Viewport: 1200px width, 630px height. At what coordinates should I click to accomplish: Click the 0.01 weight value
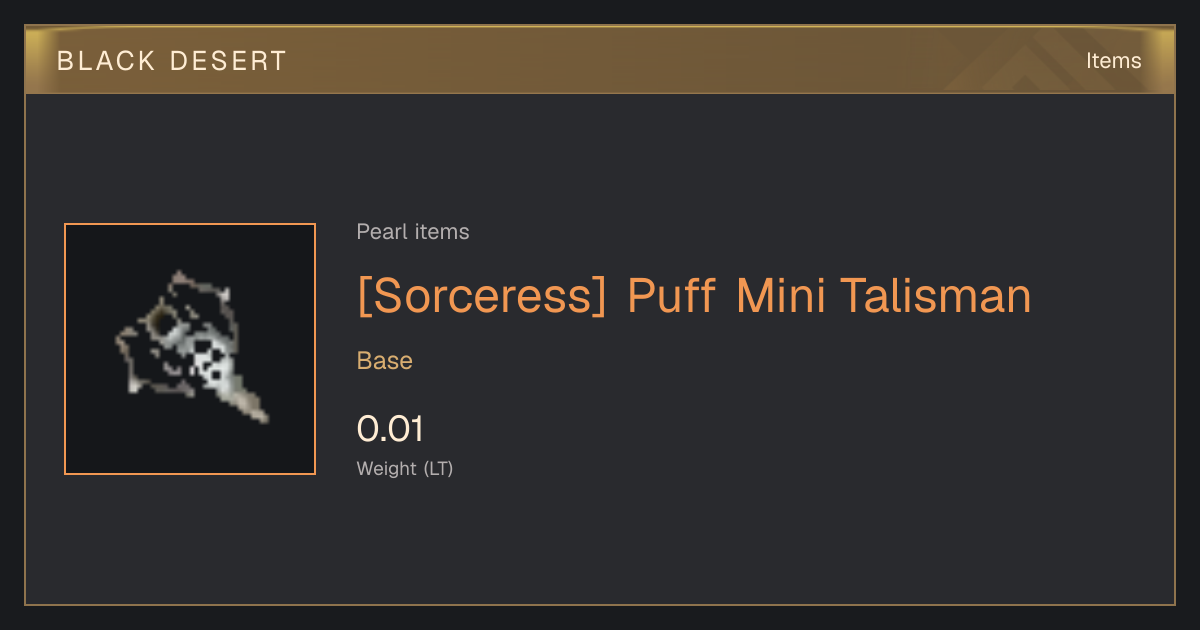[x=390, y=429]
